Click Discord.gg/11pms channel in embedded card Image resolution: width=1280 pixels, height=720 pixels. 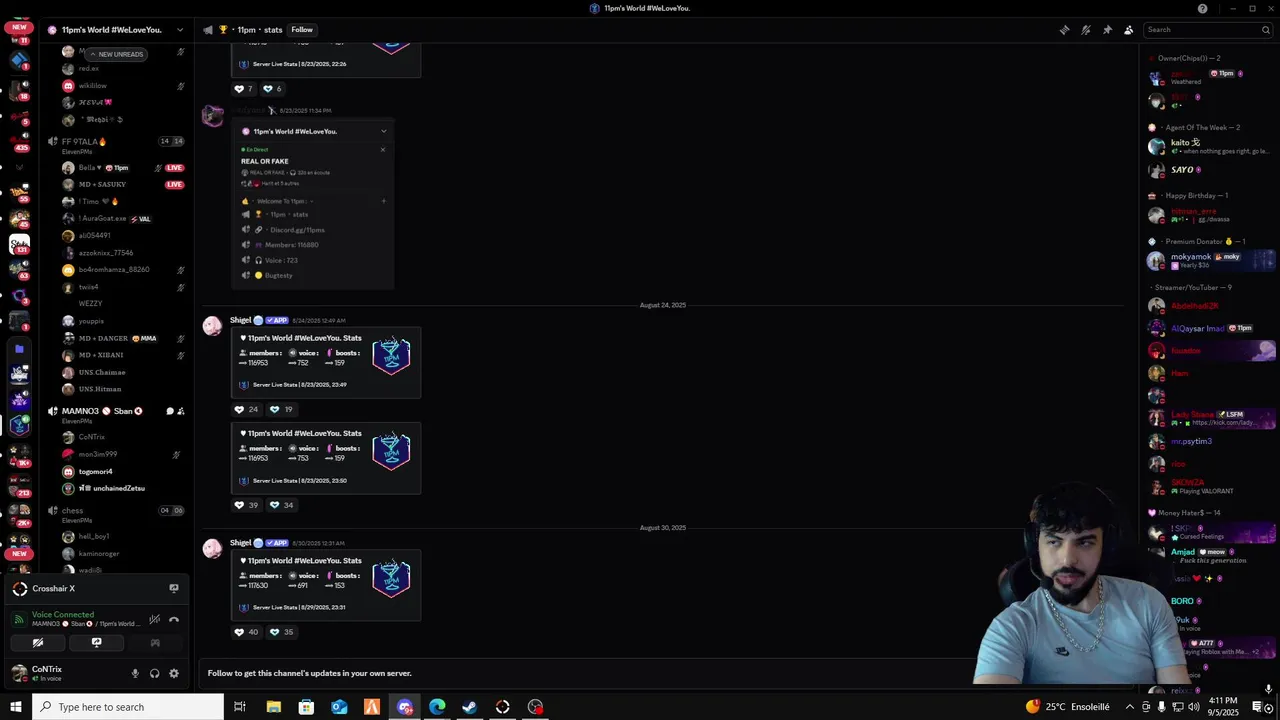297,230
